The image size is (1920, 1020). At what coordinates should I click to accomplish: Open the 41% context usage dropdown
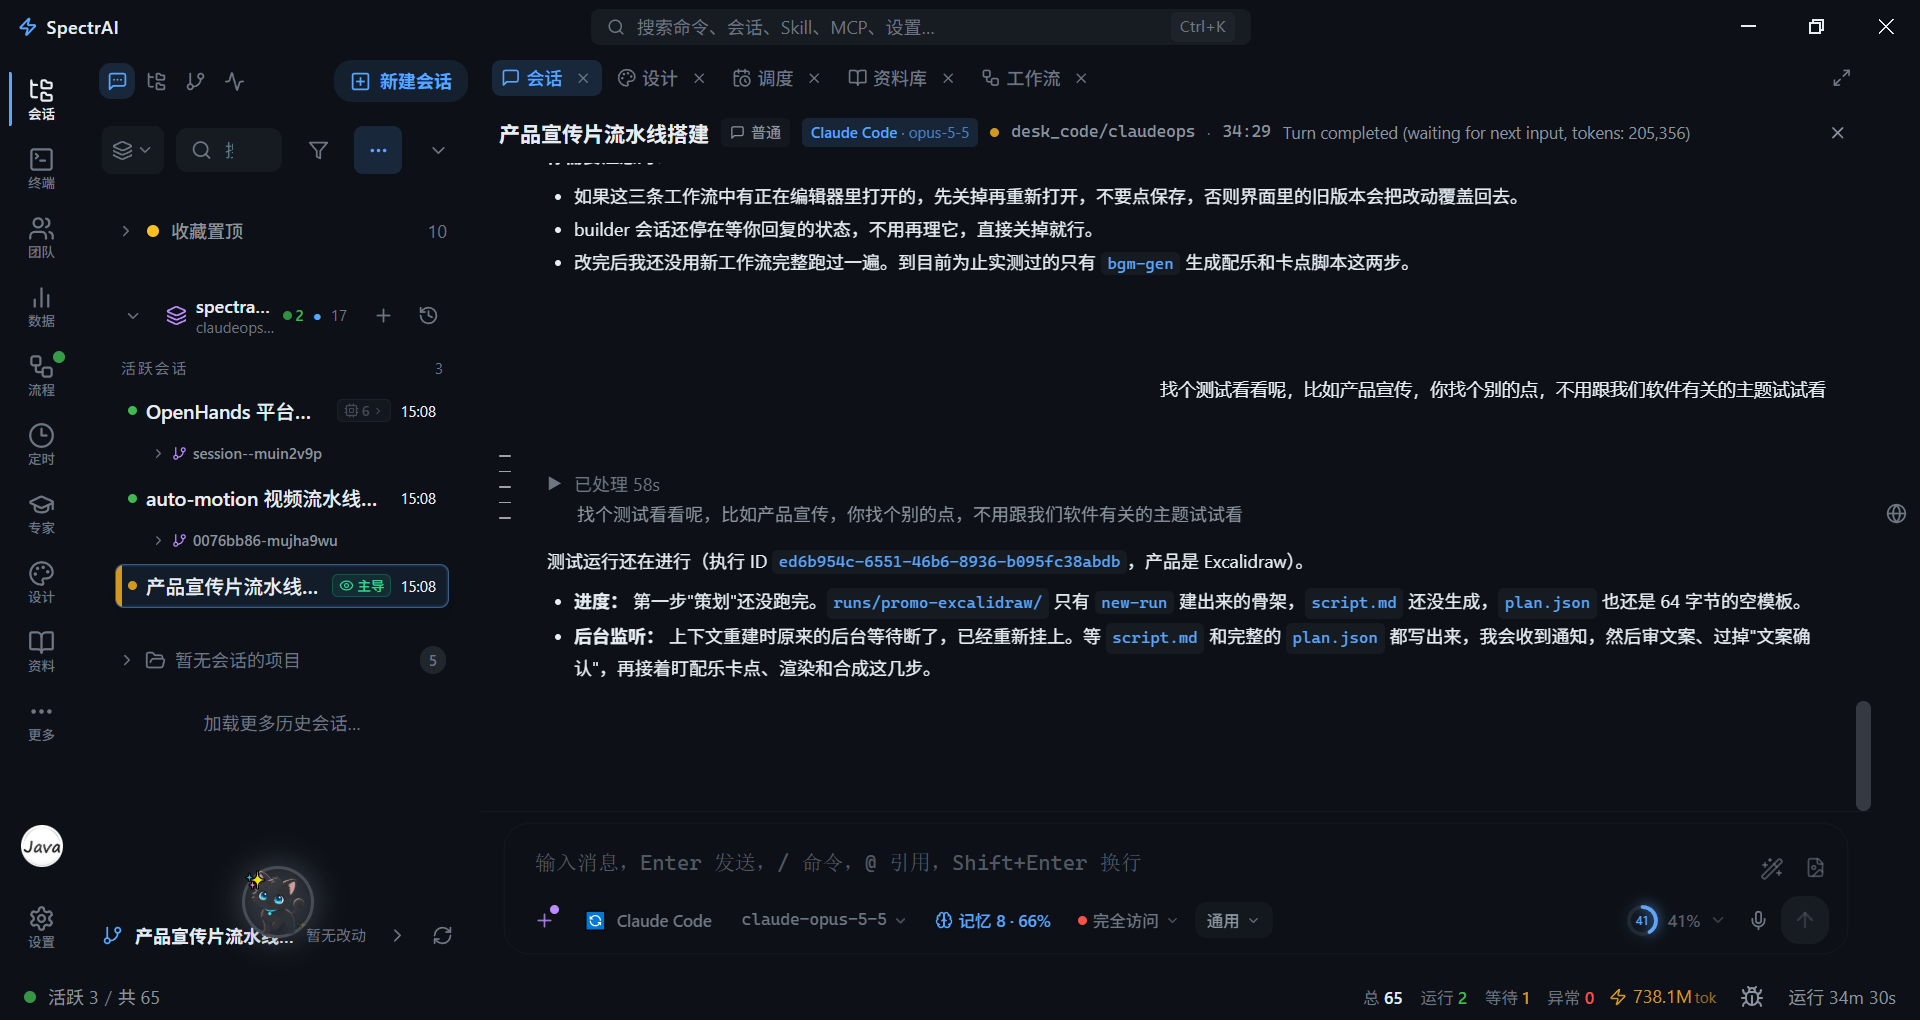point(1676,920)
